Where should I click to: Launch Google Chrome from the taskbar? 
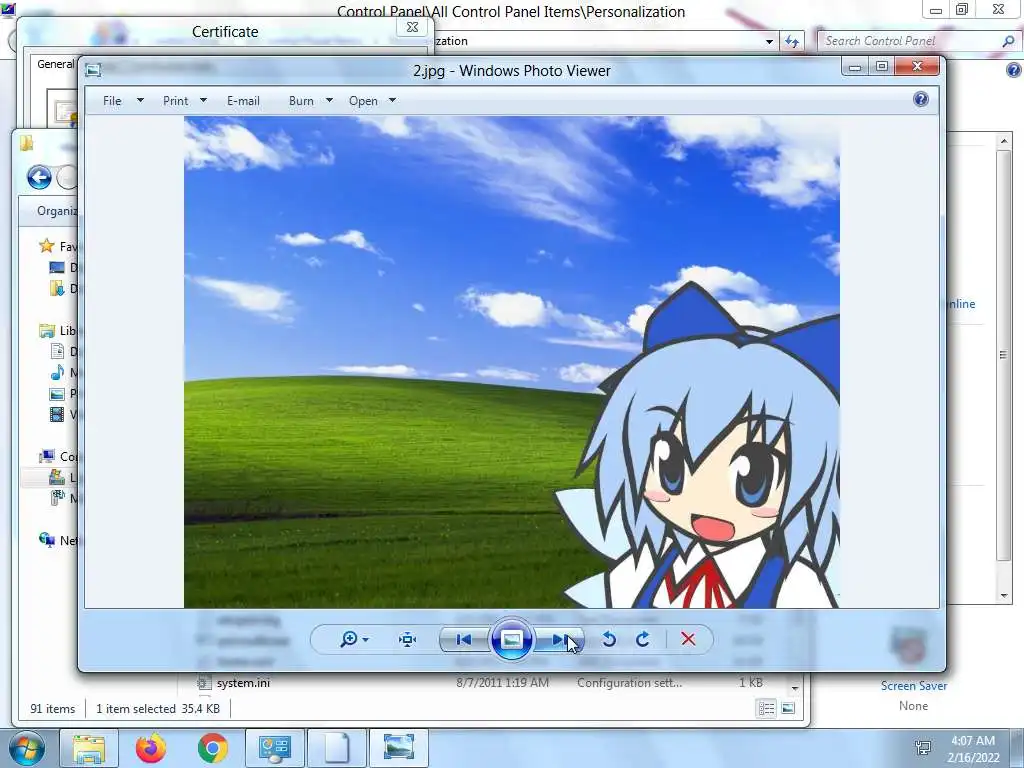[212, 748]
